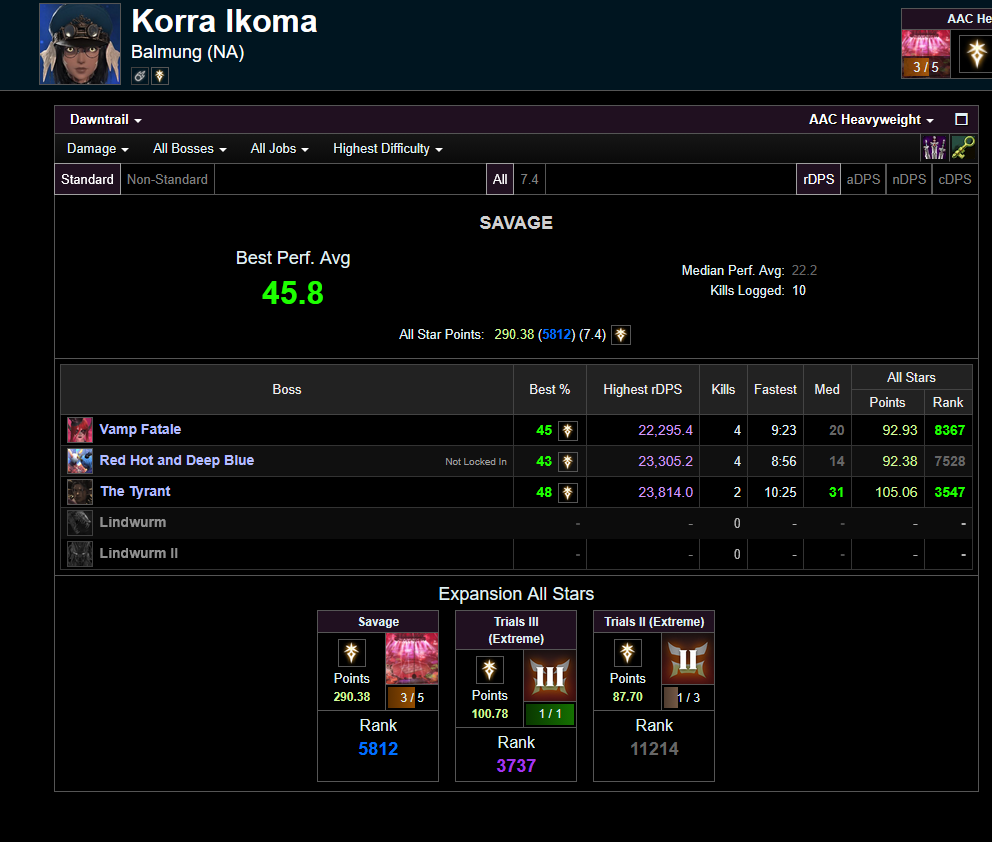Click the Trials II roman numeral emblem

(688, 659)
